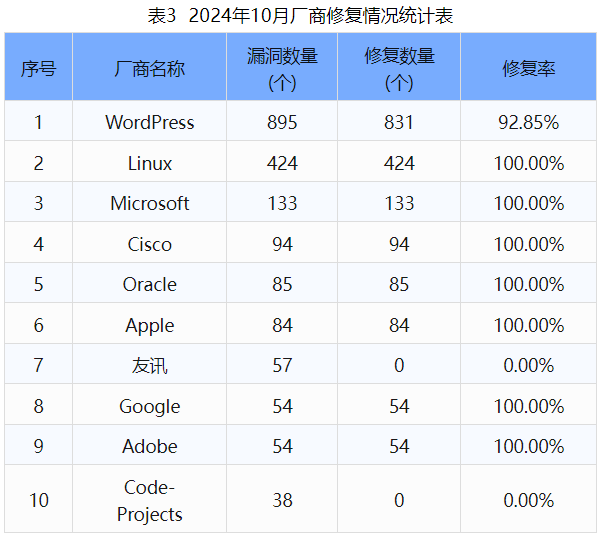Viewport: 600px width, 537px height.
Task: Click the 友讯 row 0.00% rate
Action: tap(528, 366)
